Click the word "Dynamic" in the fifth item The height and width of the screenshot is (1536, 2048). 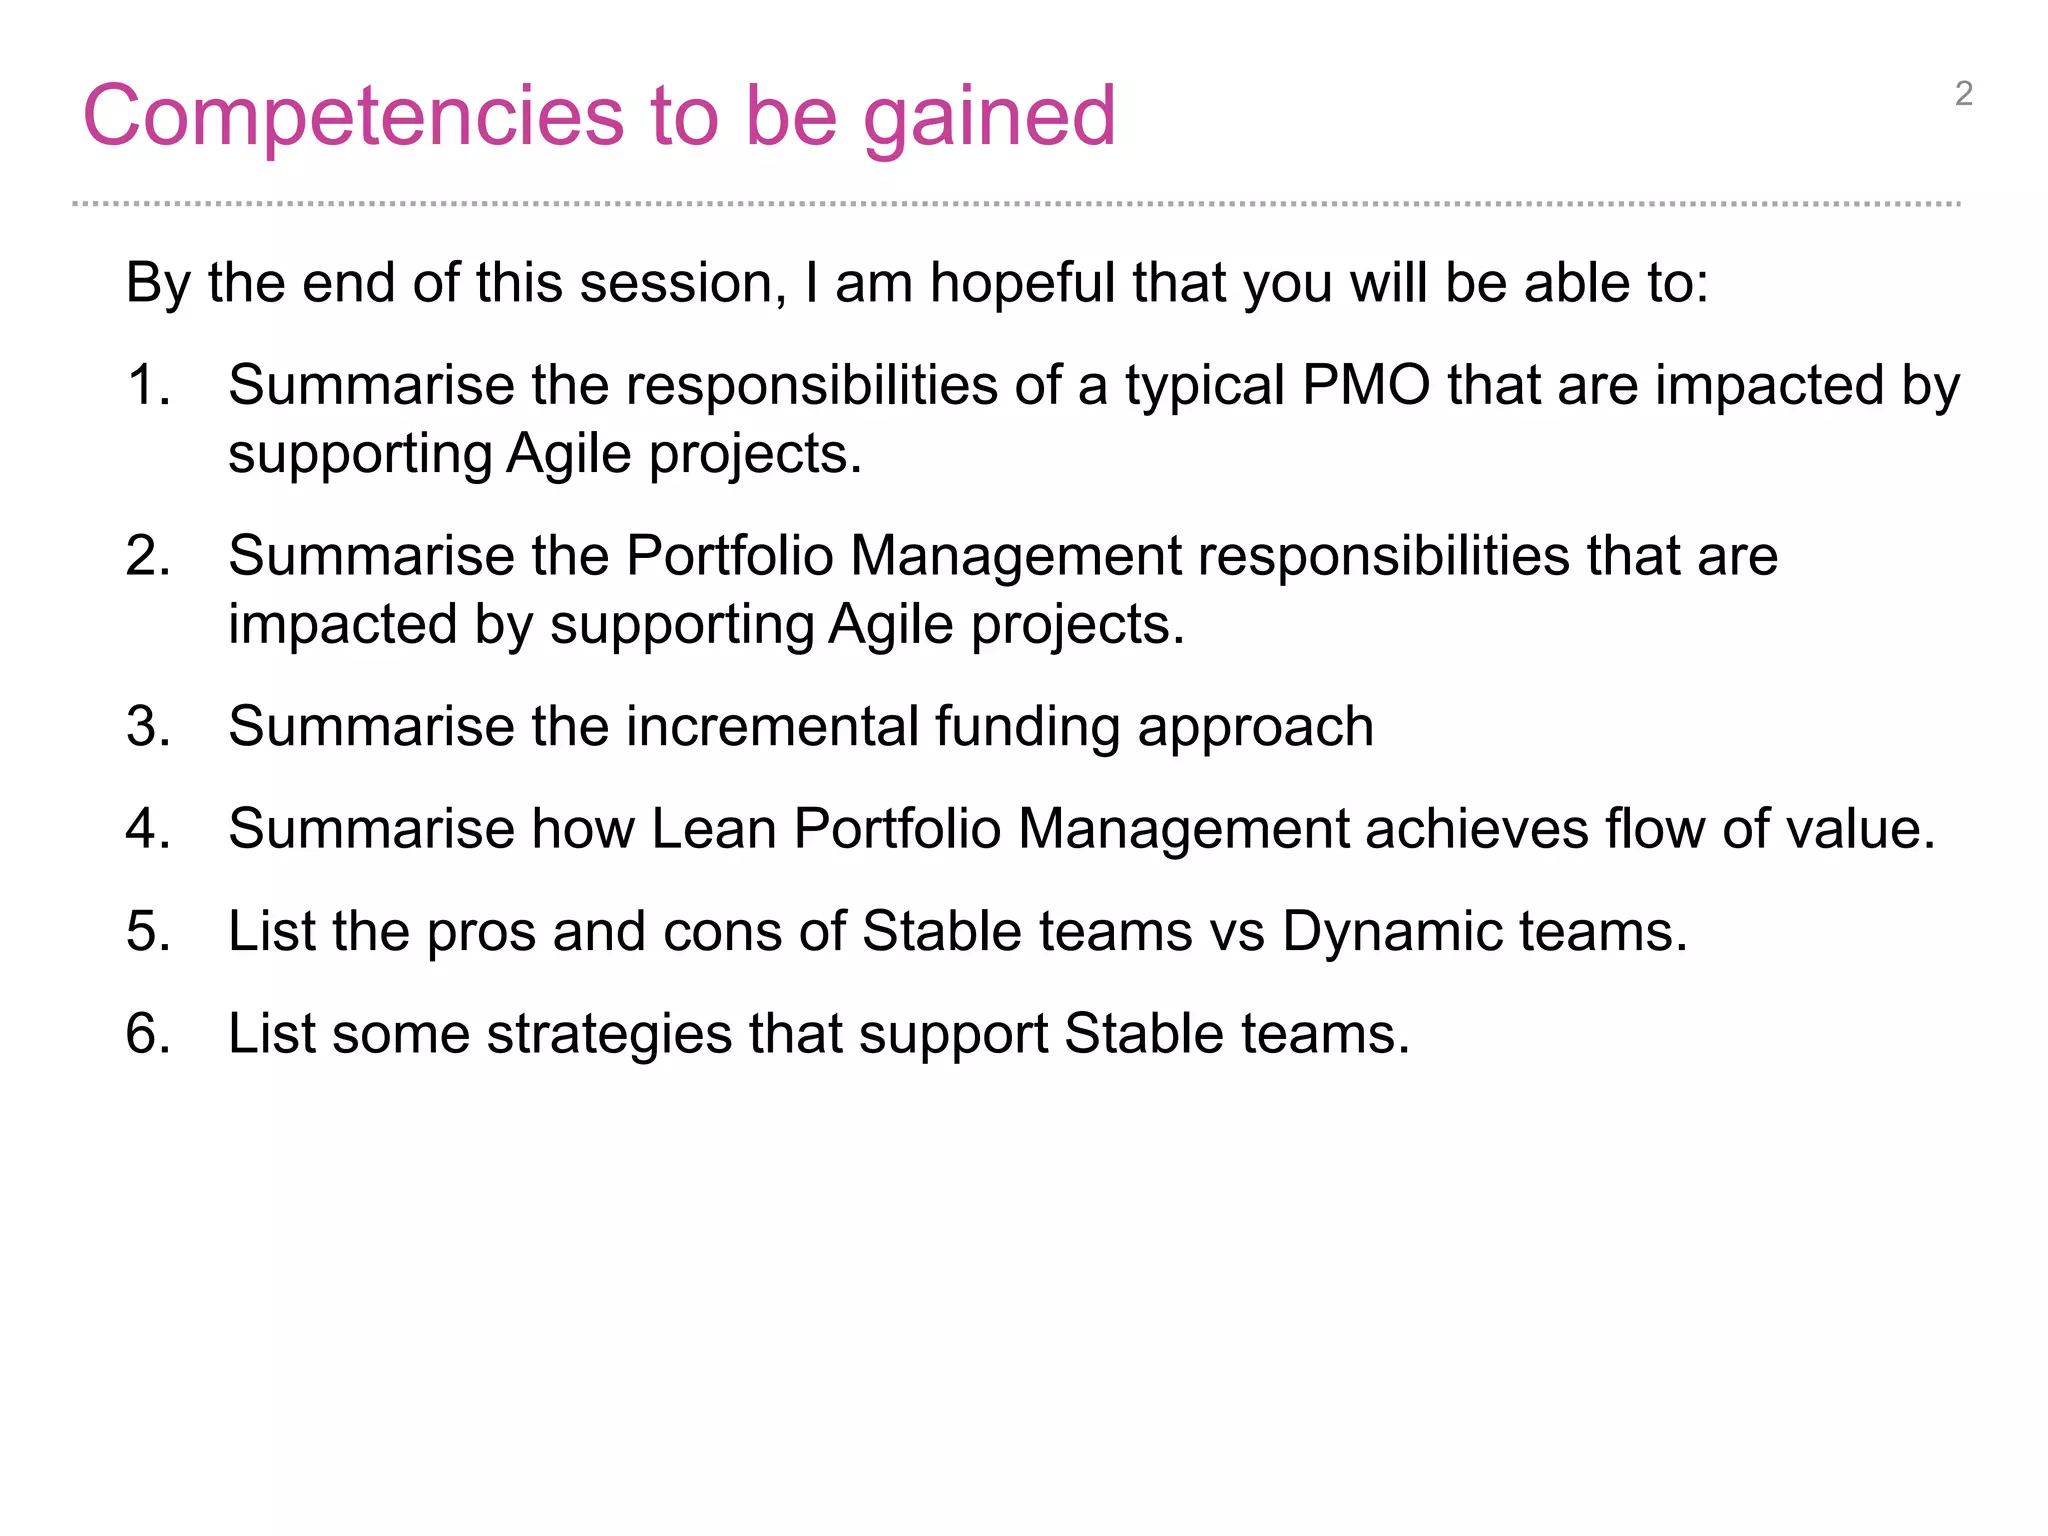tap(1392, 931)
